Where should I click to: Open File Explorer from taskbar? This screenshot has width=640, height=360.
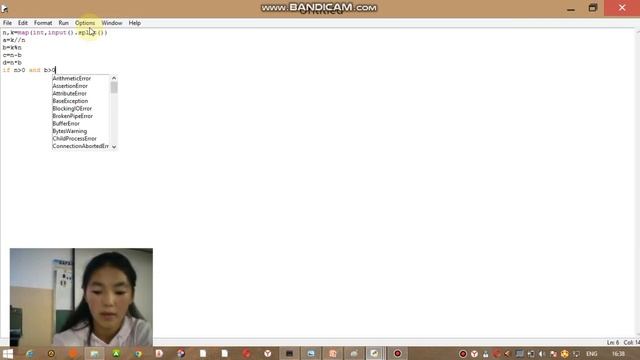coord(94,353)
